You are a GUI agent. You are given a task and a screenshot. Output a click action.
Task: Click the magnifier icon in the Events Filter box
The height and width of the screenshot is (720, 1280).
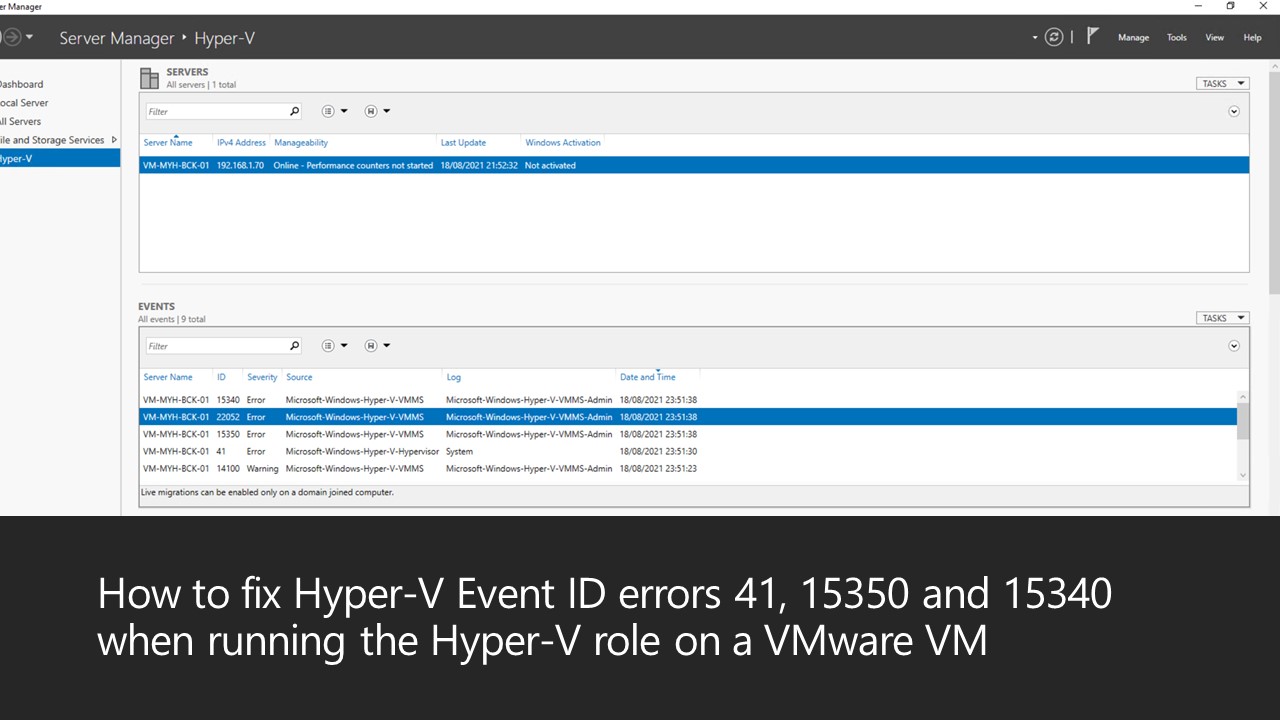[x=294, y=345]
